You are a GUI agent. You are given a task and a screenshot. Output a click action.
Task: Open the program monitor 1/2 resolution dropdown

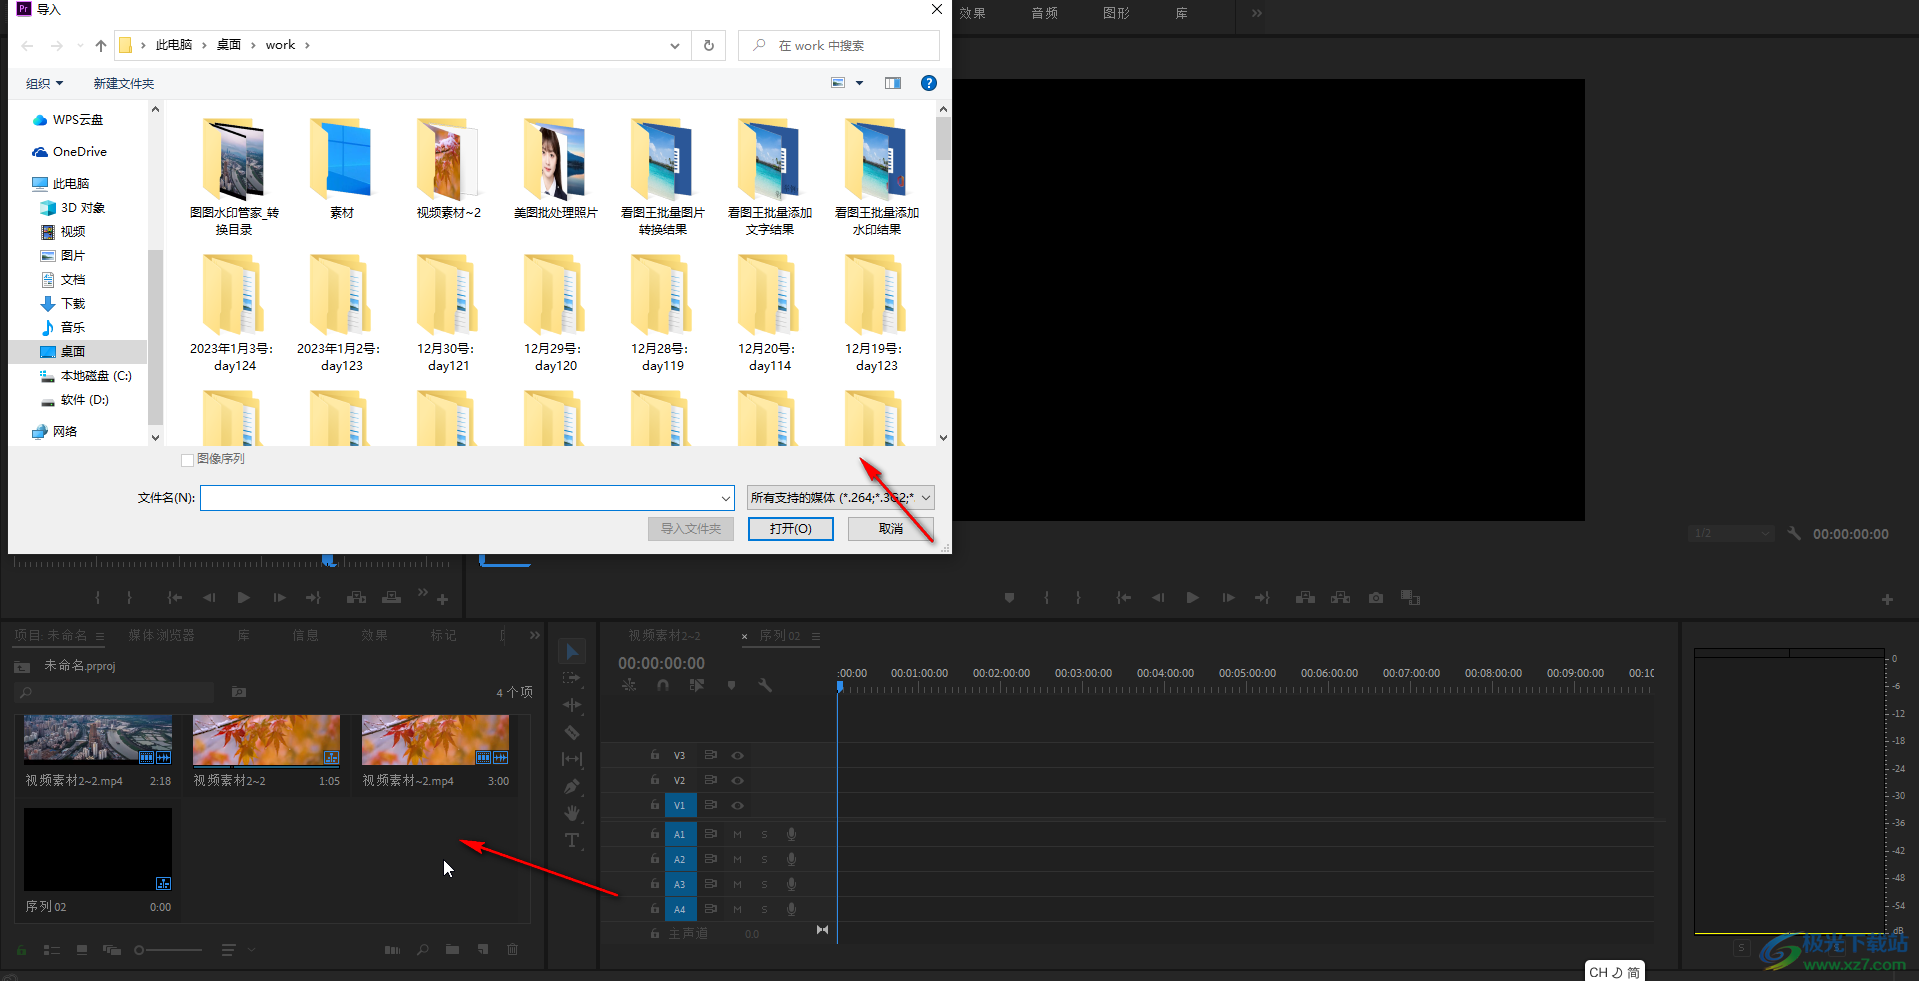pyautogui.click(x=1731, y=534)
